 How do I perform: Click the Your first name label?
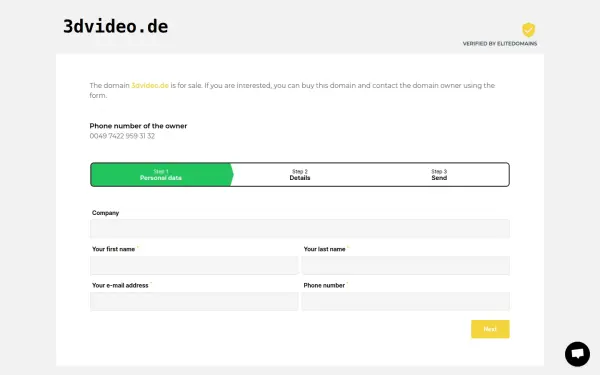click(x=113, y=249)
